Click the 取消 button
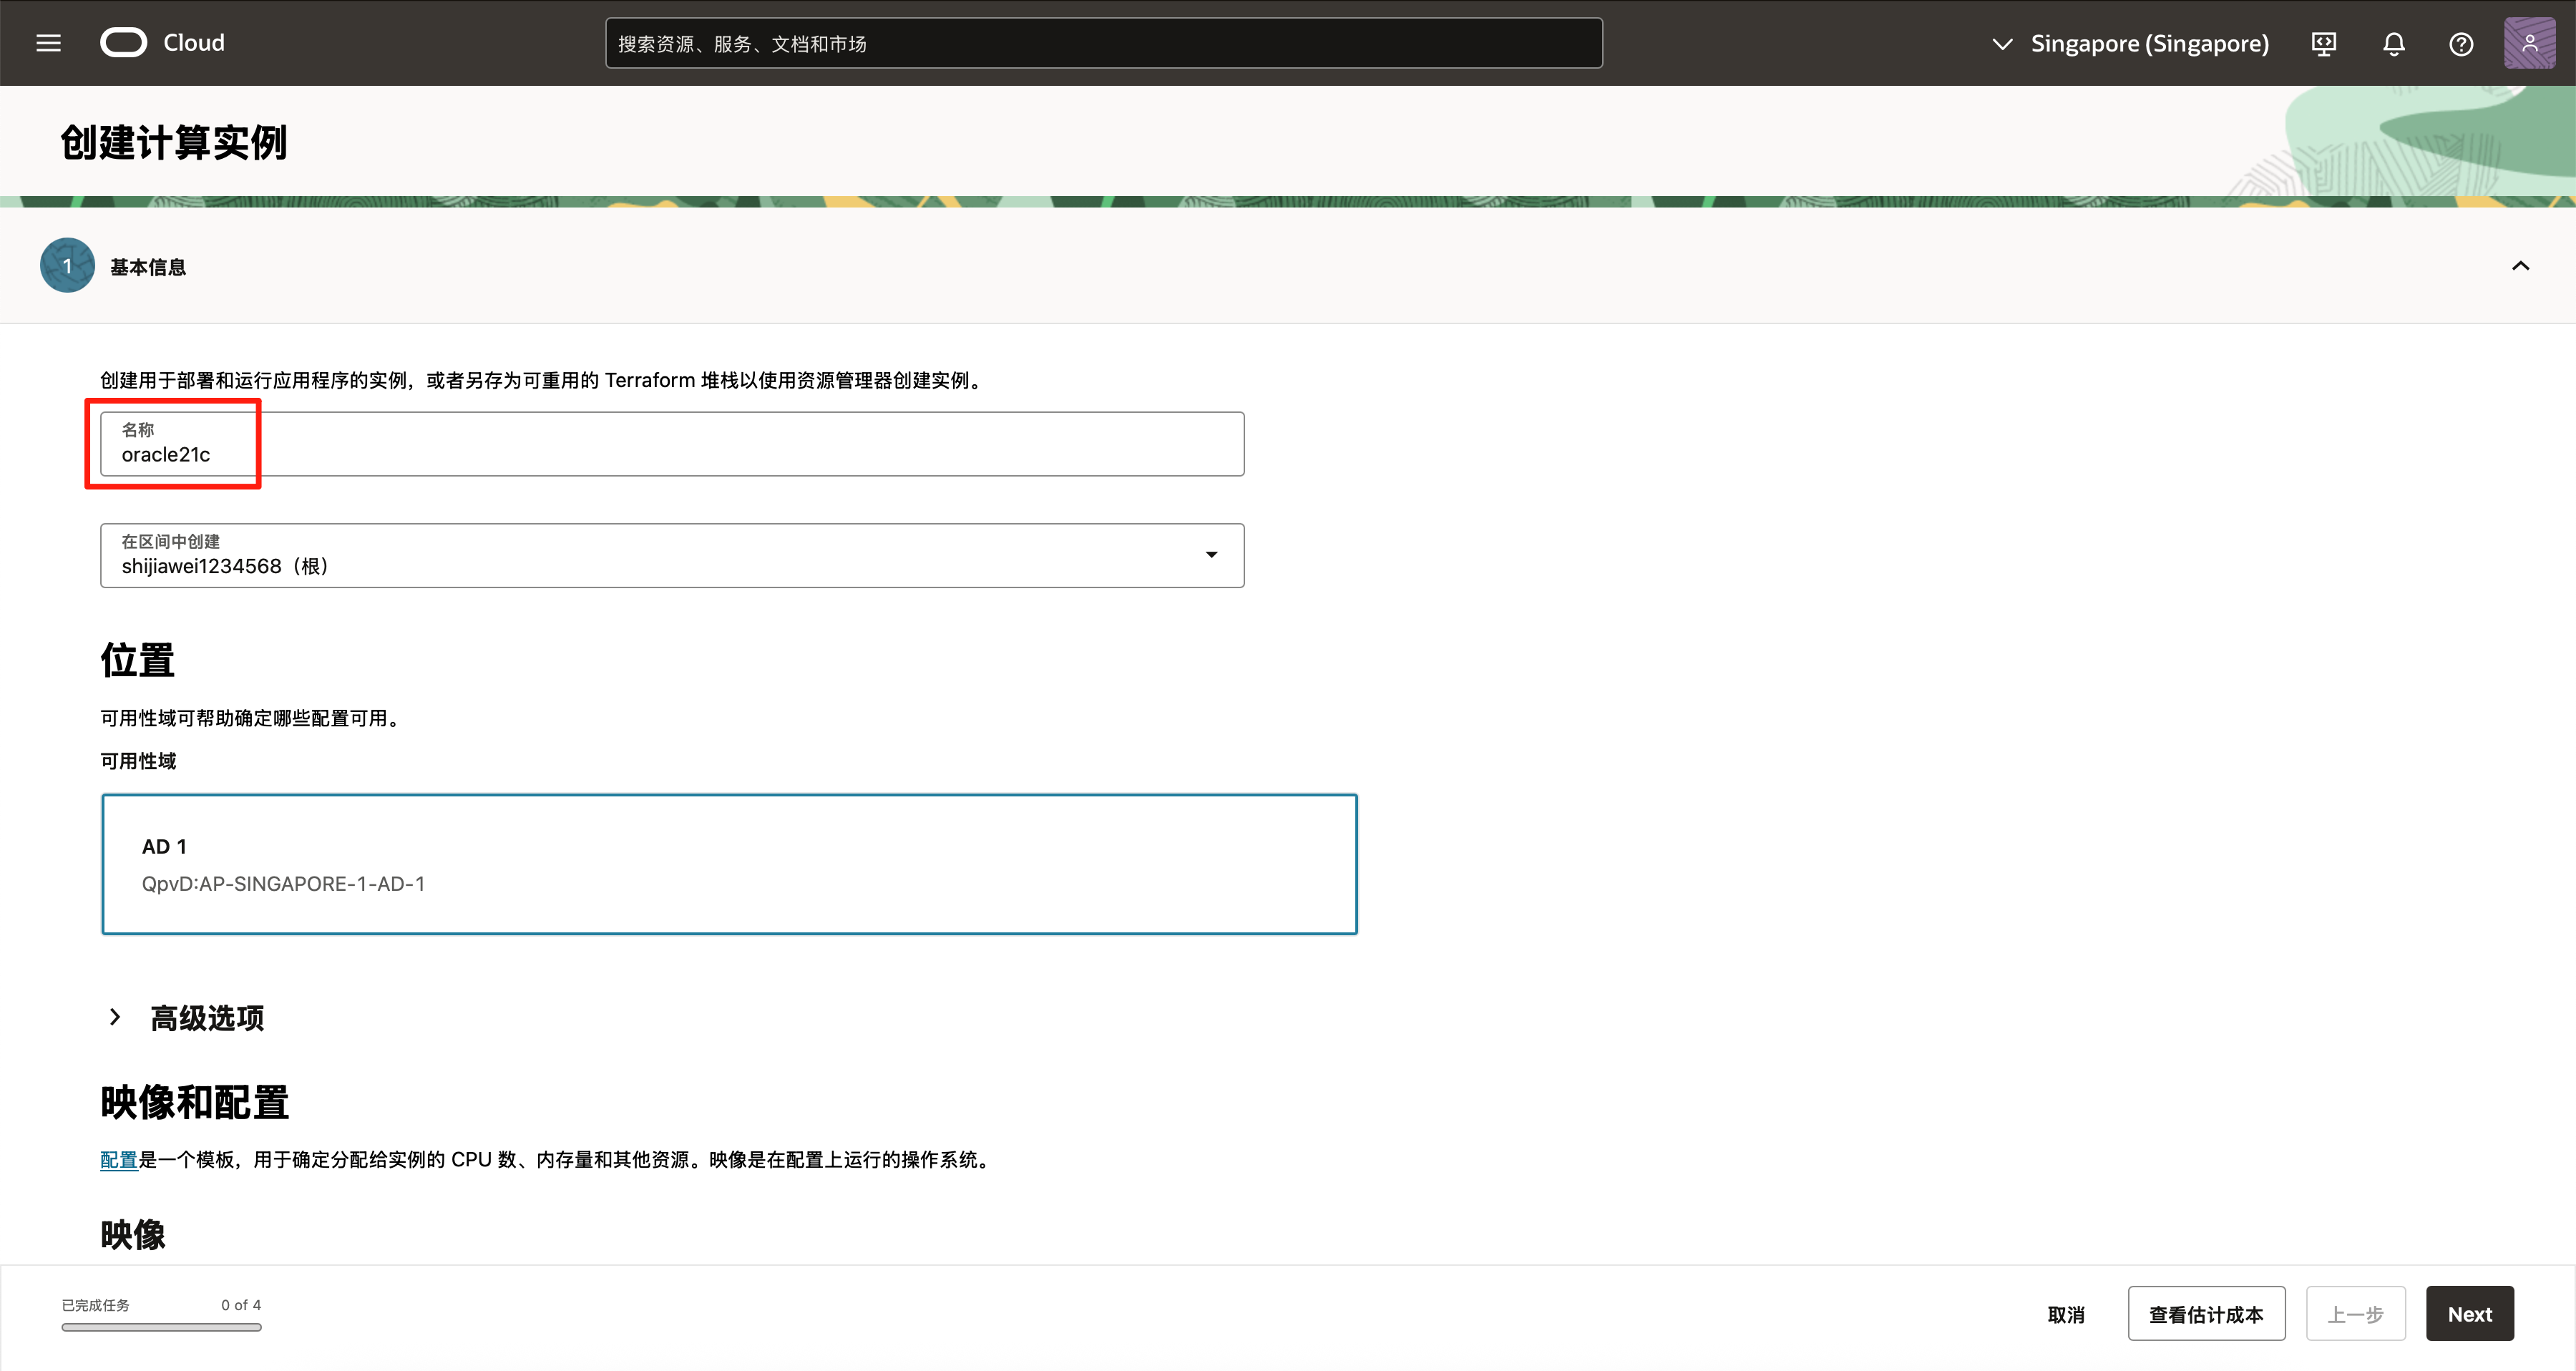The width and height of the screenshot is (2576, 1371). pos(2065,1314)
